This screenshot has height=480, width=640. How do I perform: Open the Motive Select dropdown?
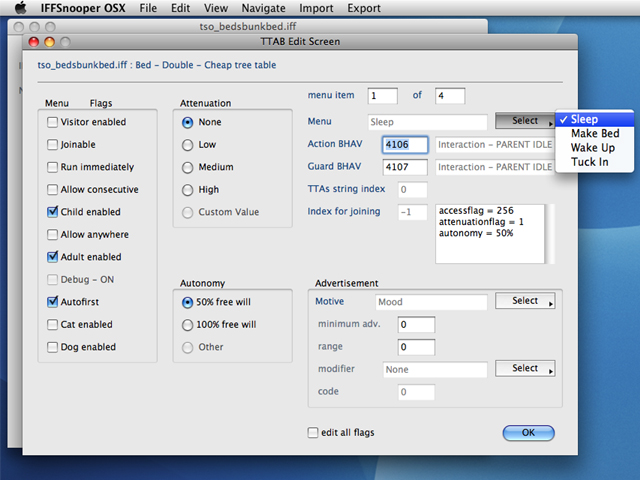[x=525, y=301]
